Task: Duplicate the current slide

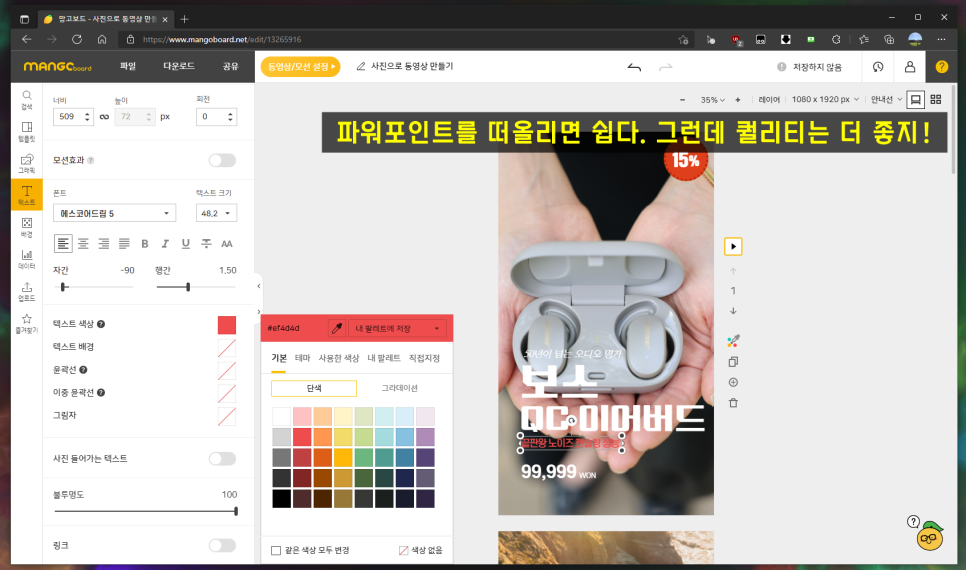Action: point(733,362)
